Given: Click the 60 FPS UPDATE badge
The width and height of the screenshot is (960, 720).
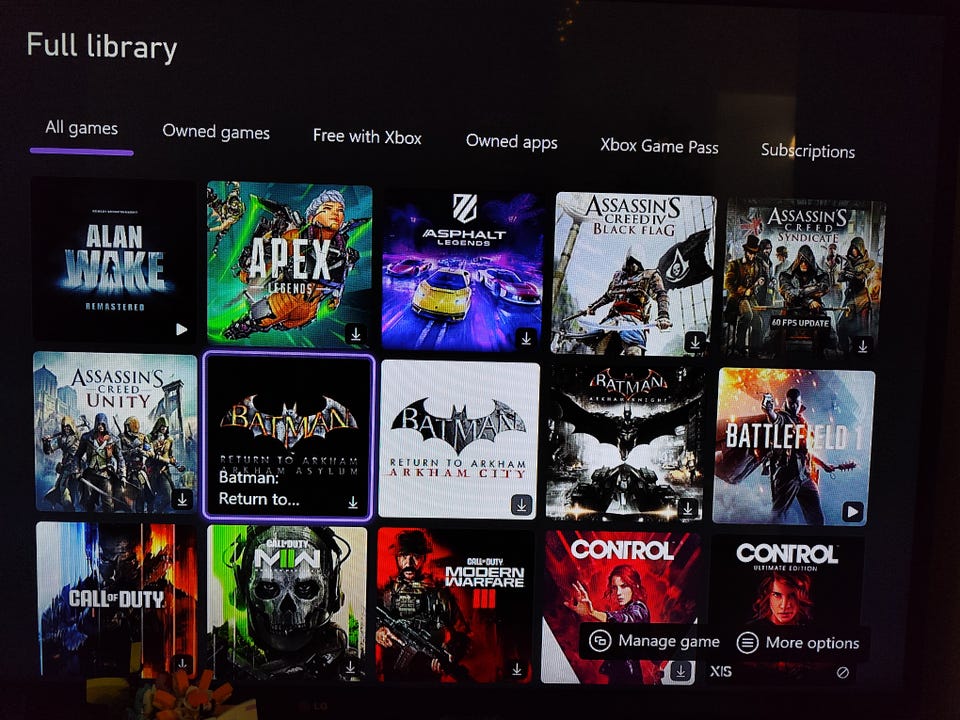Looking at the screenshot, I should click(800, 323).
